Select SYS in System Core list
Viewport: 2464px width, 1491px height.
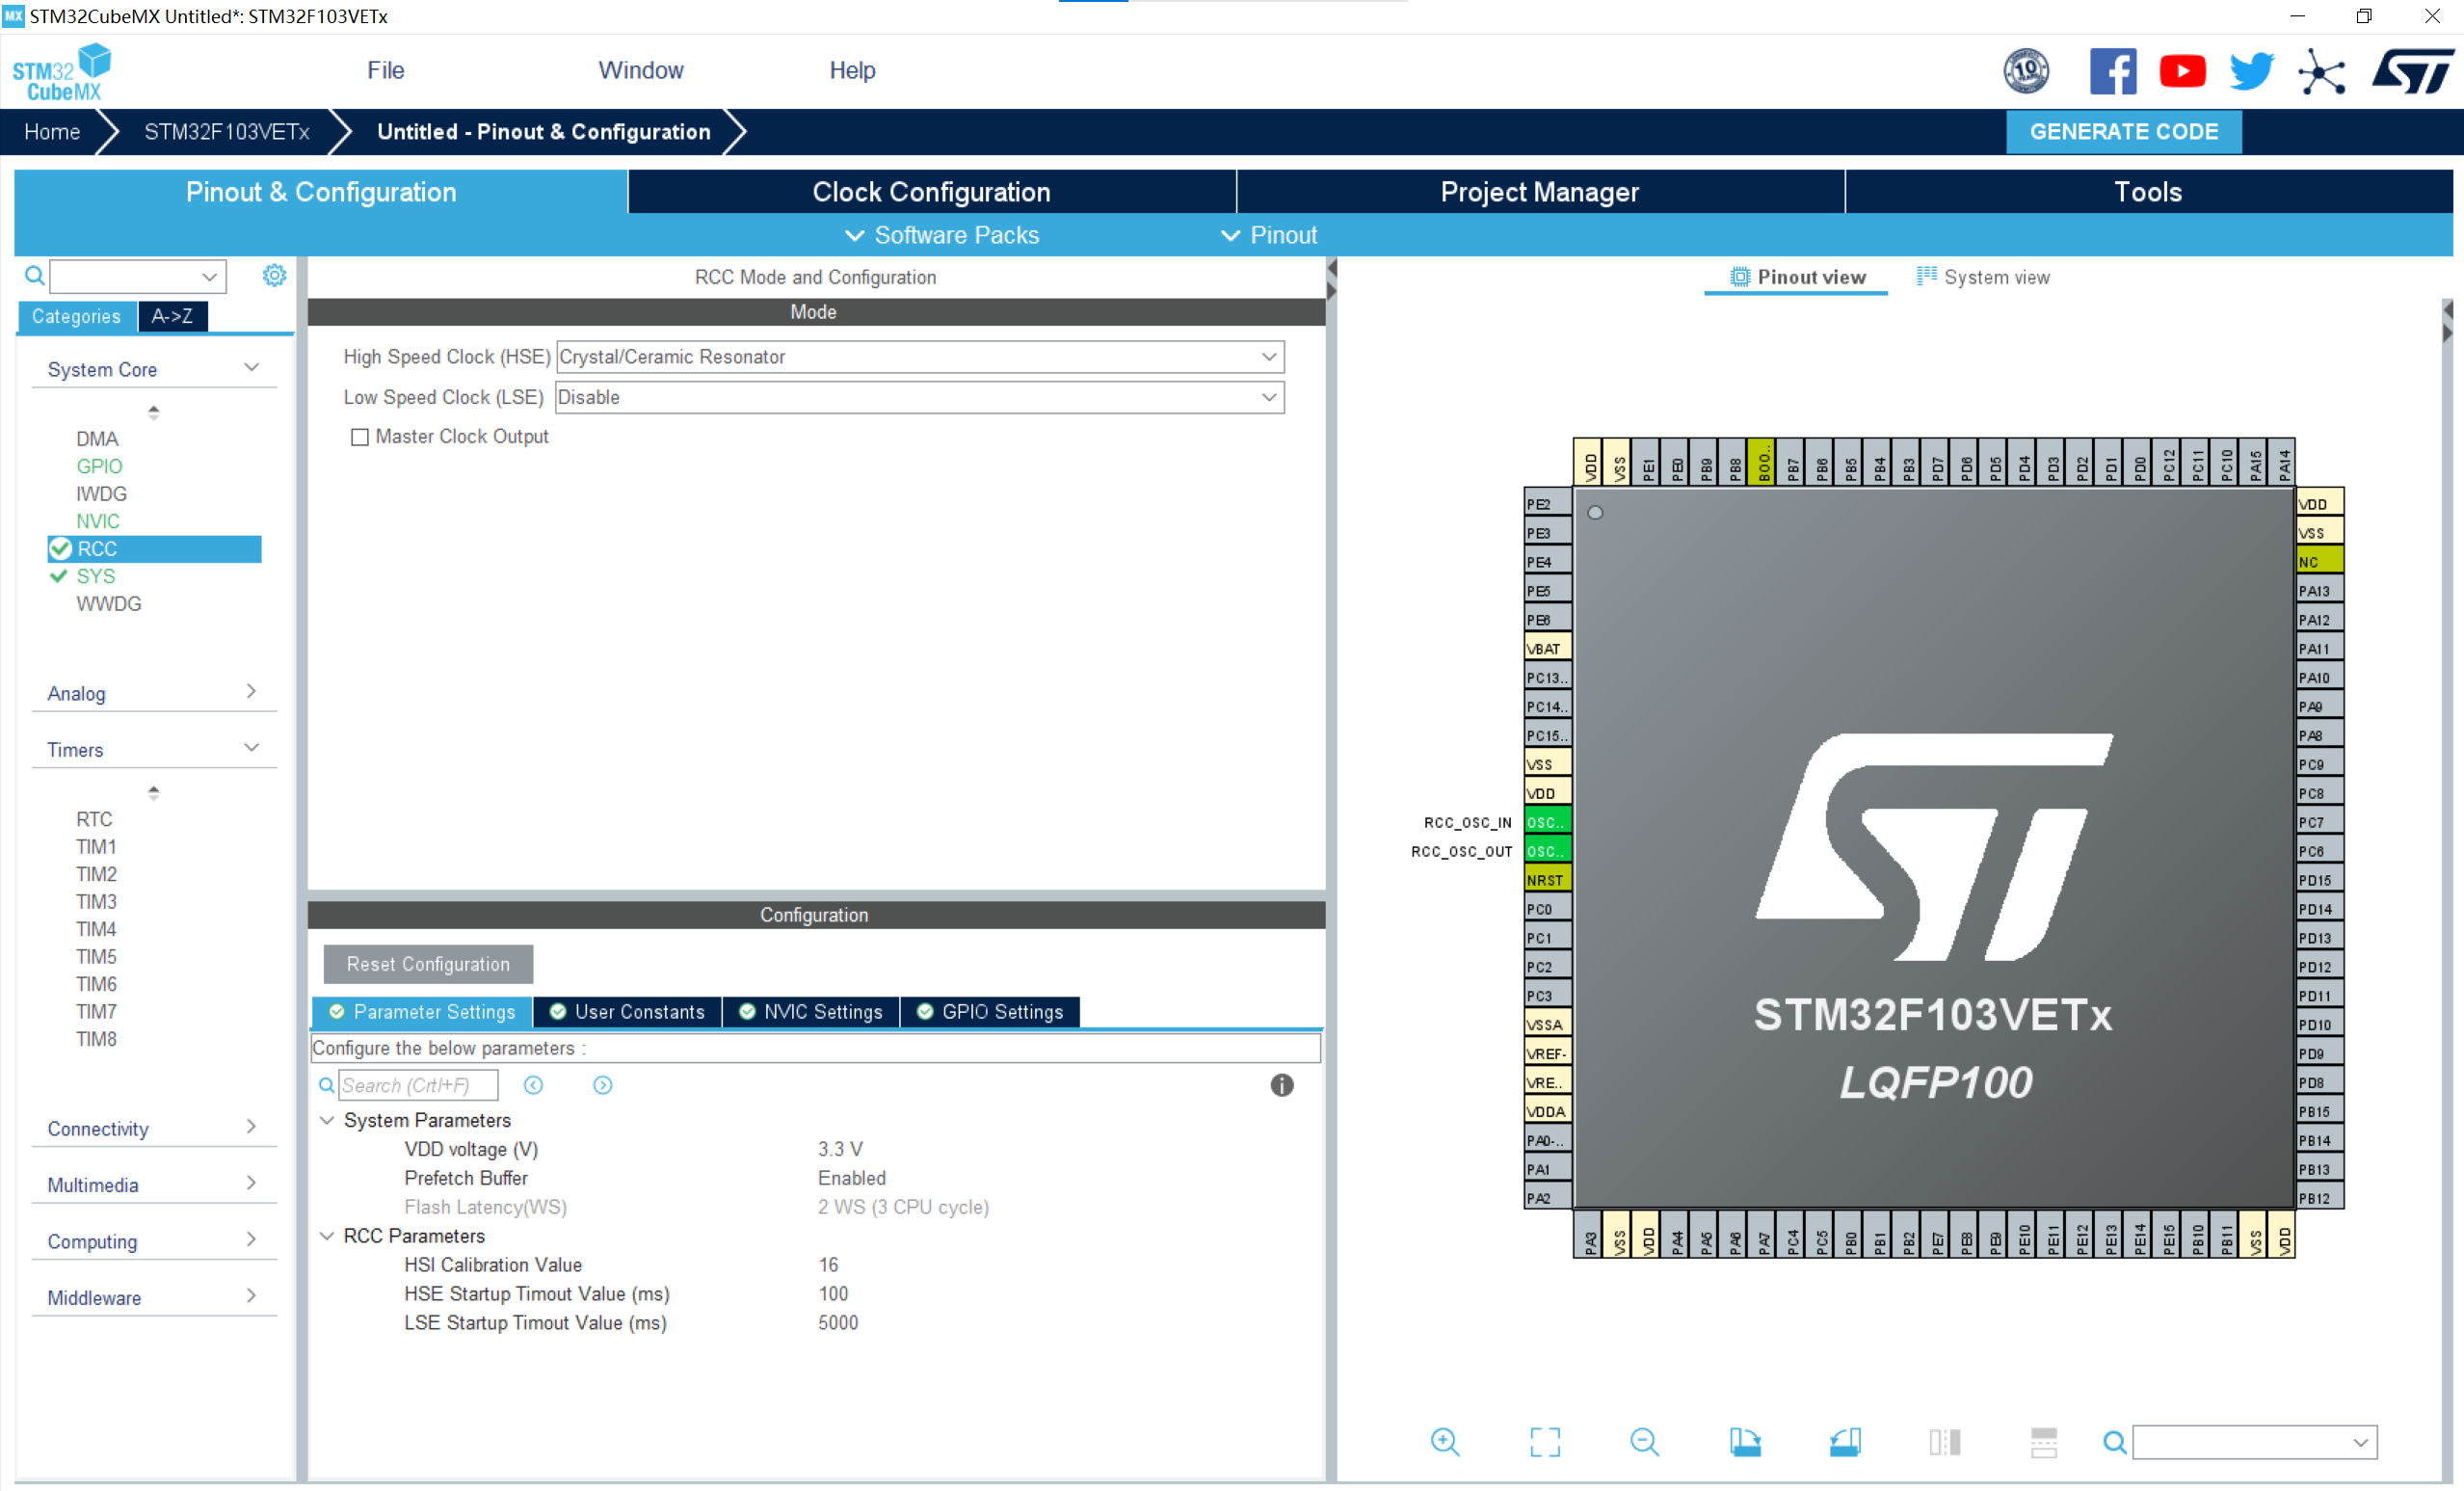[96, 576]
